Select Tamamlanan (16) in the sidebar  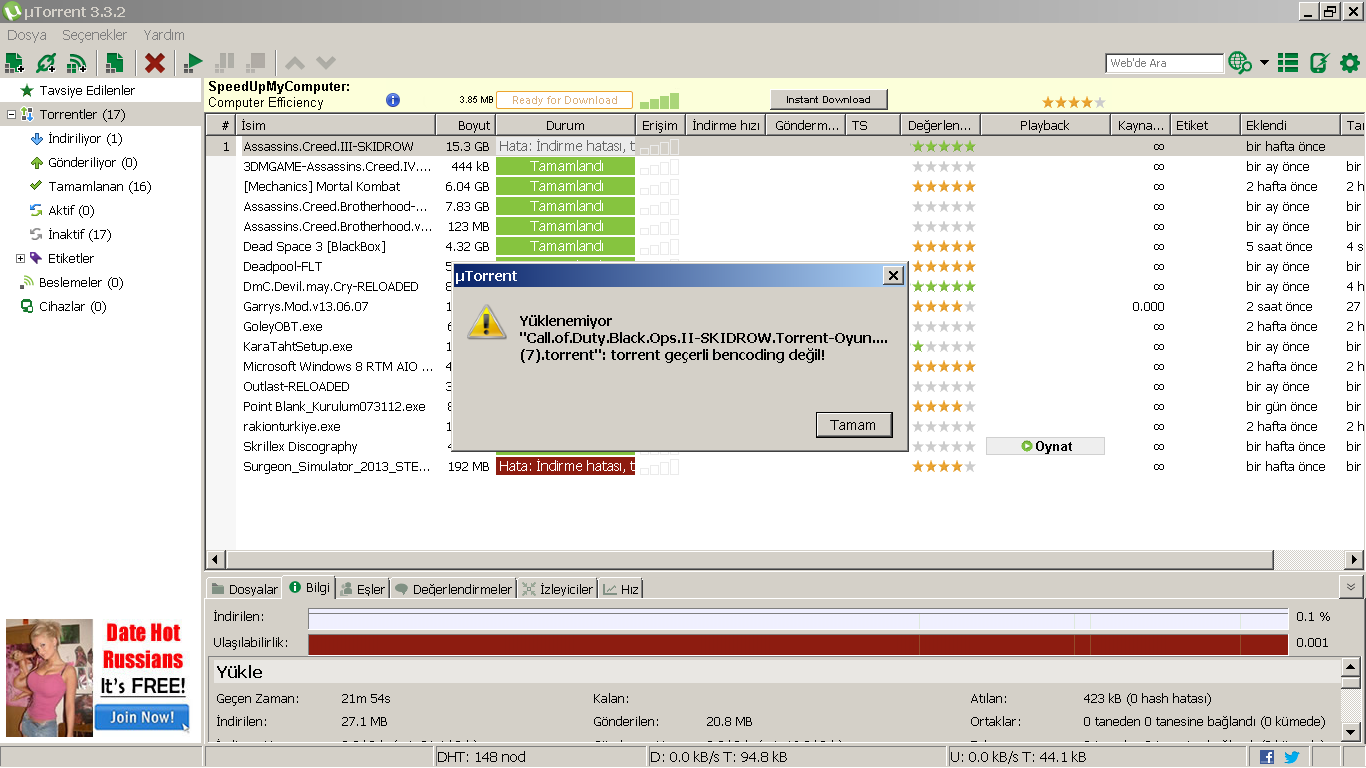pyautogui.click(x=99, y=187)
